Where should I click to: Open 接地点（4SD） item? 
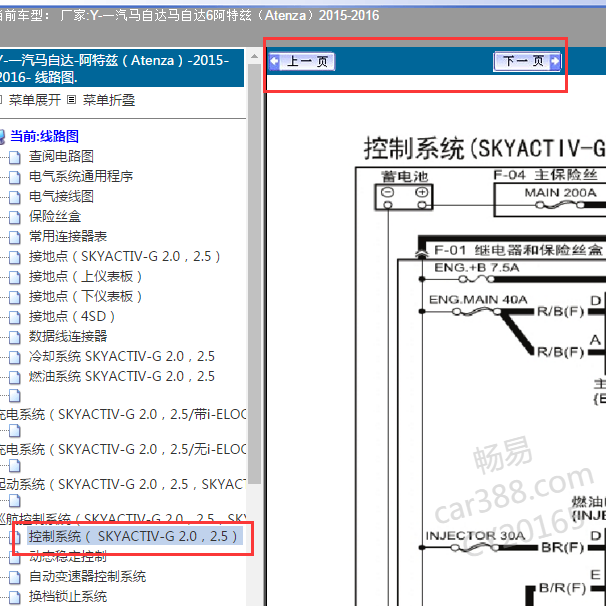point(72,317)
